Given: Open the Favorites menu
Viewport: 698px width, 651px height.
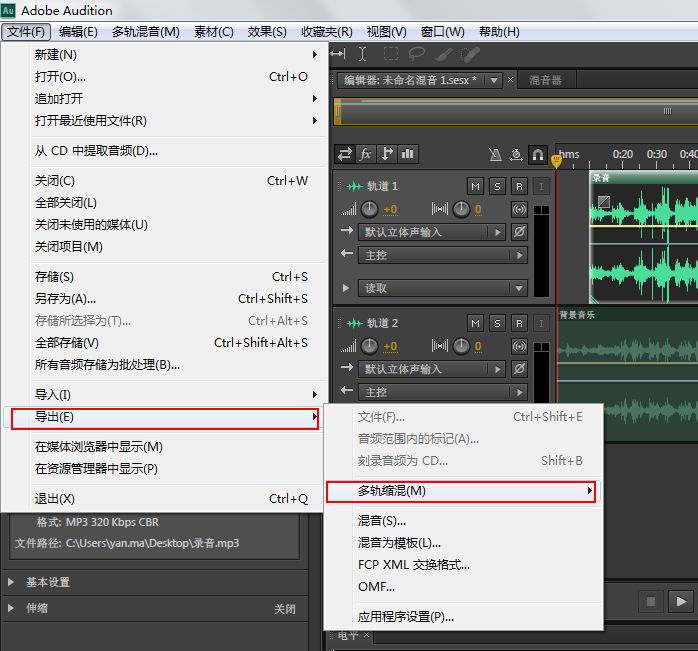Looking at the screenshot, I should coord(326,32).
